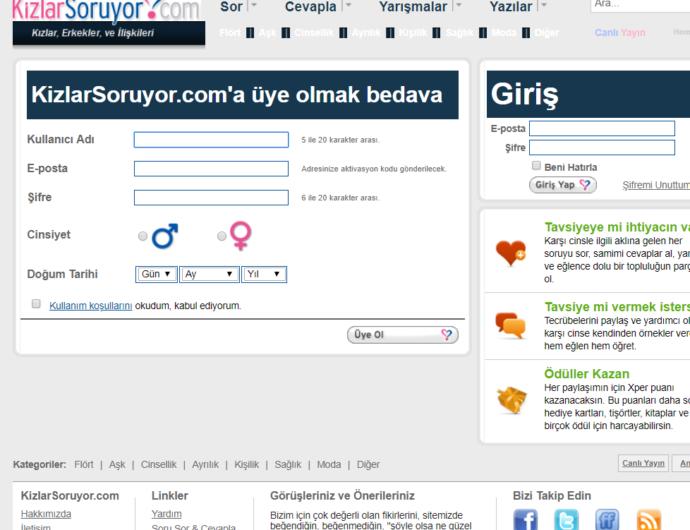Open Ayrılık in the footer Kategoriler row

[205, 464]
